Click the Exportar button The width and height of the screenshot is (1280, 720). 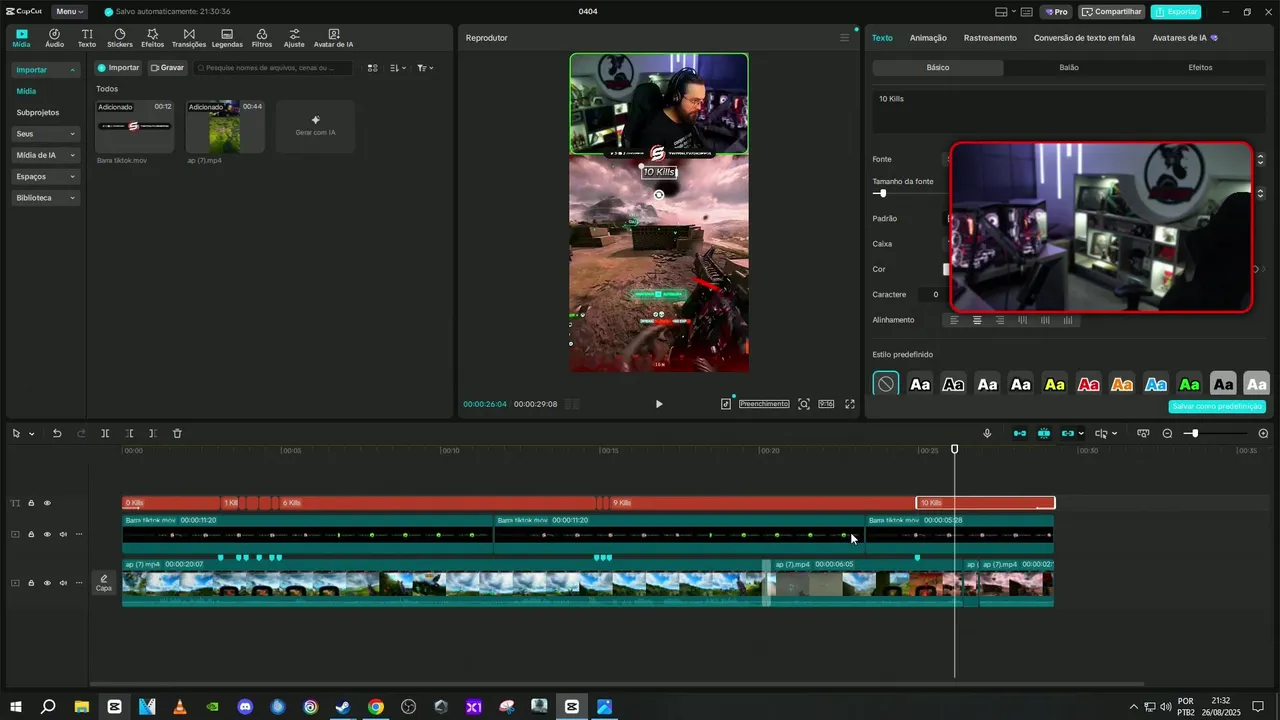[1176, 12]
